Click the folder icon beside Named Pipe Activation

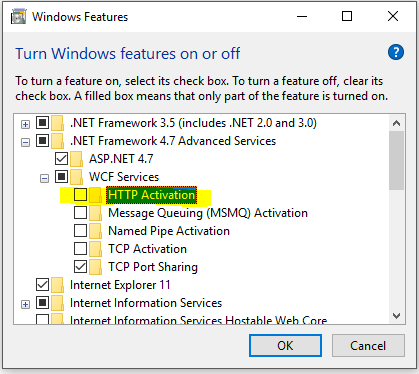[95, 231]
